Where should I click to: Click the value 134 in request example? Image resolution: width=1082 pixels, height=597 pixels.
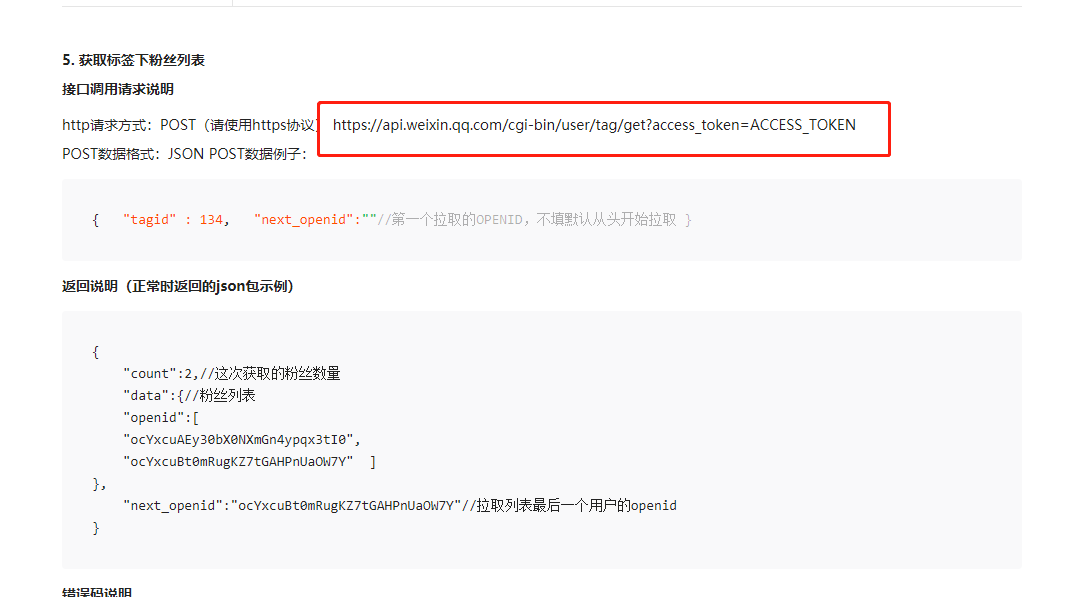pyautogui.click(x=211, y=219)
